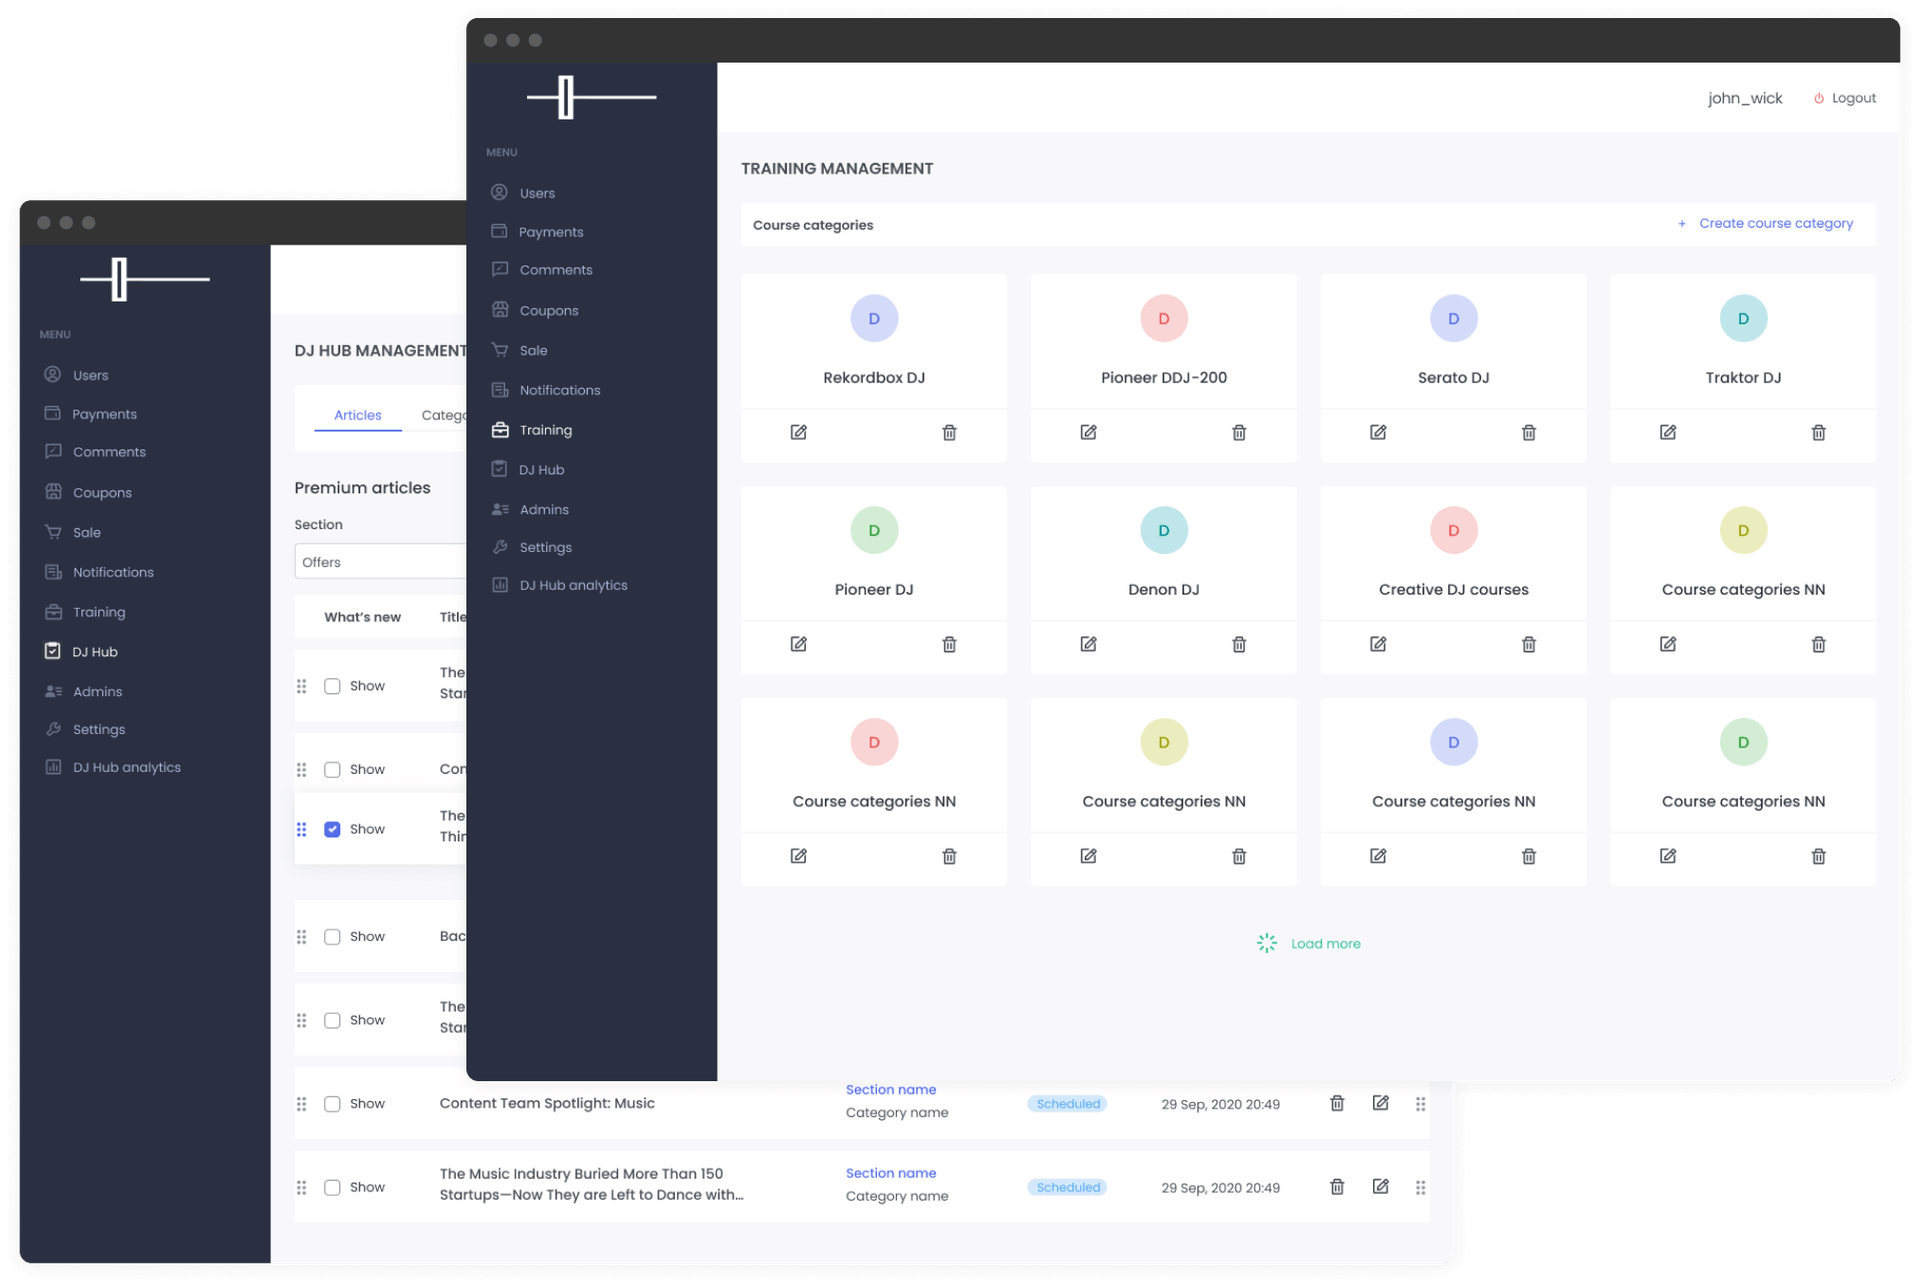This screenshot has width=1920, height=1286.
Task: Click the Pioneer DJ category card title
Action: 873,590
